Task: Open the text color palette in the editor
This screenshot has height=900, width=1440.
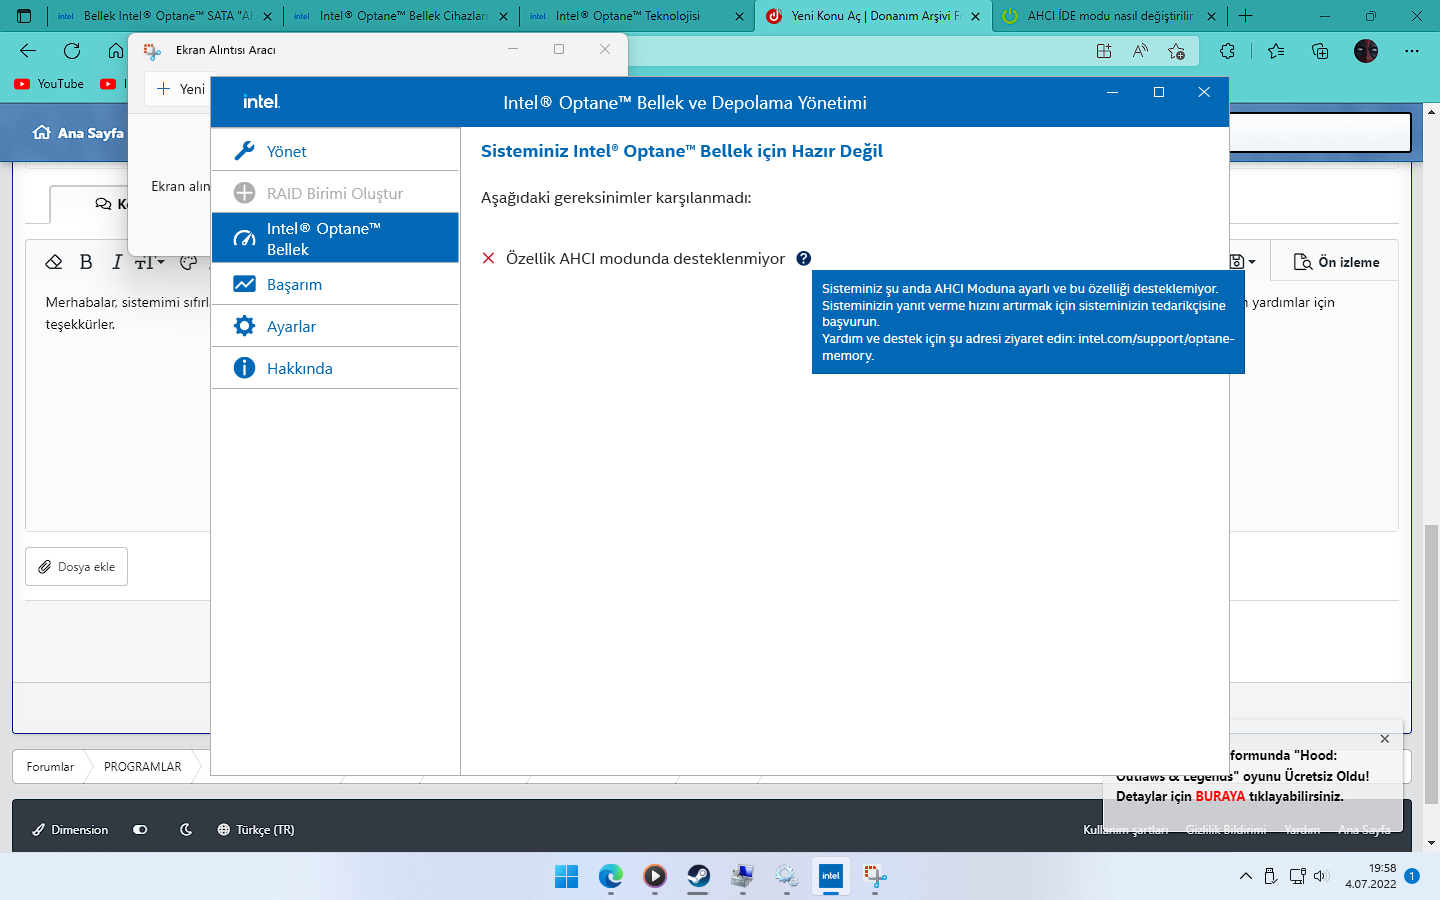Action: [188, 262]
